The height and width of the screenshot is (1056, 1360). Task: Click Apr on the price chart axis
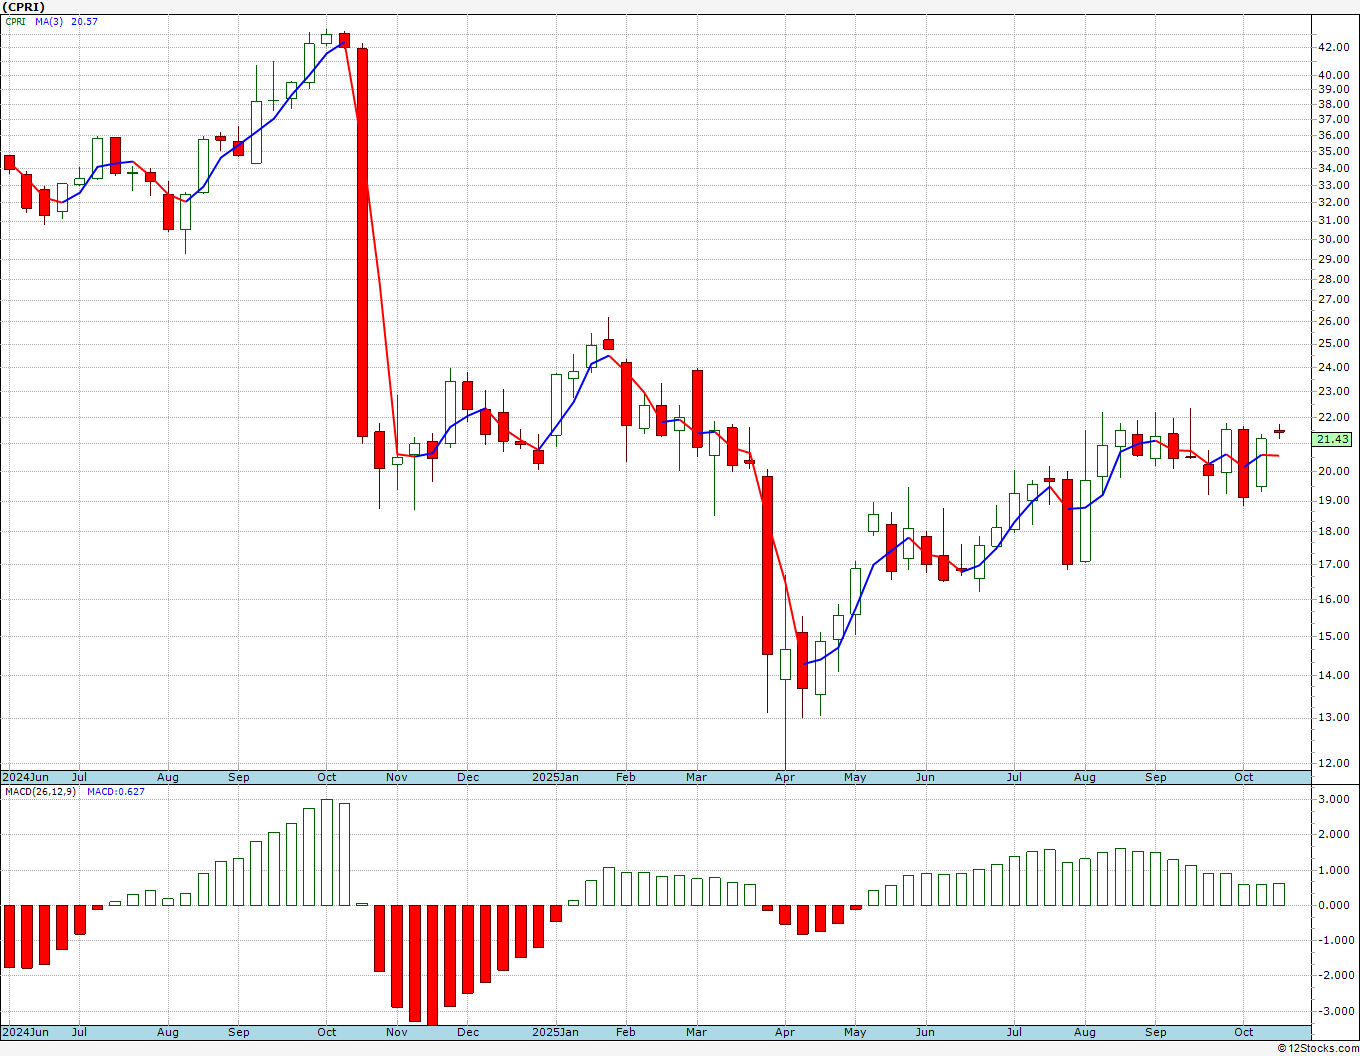785,777
